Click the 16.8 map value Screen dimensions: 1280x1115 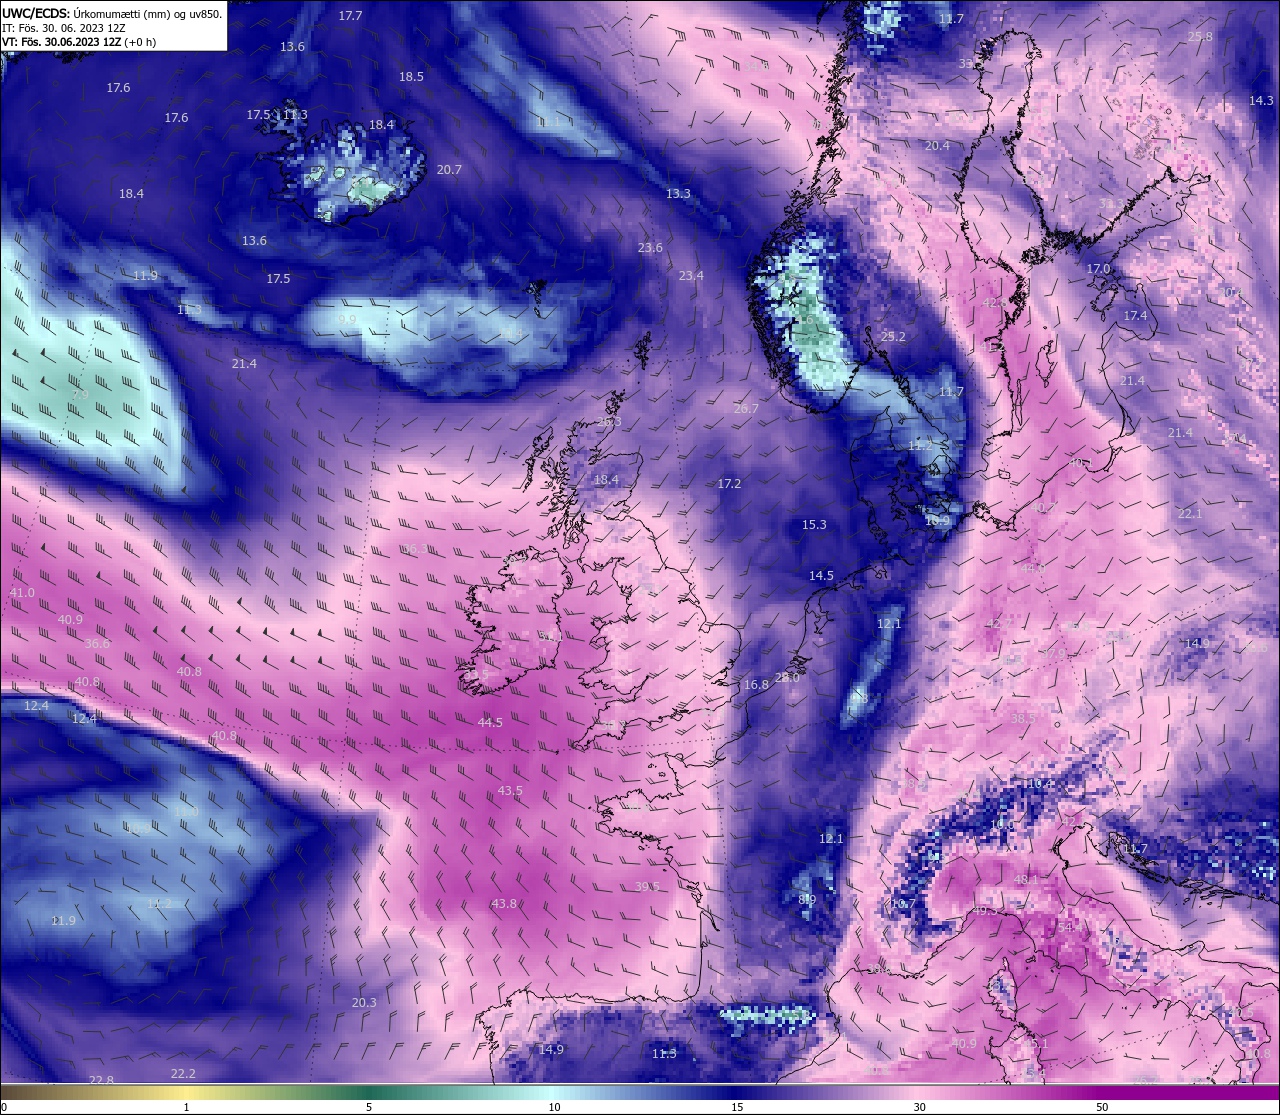[x=756, y=685]
